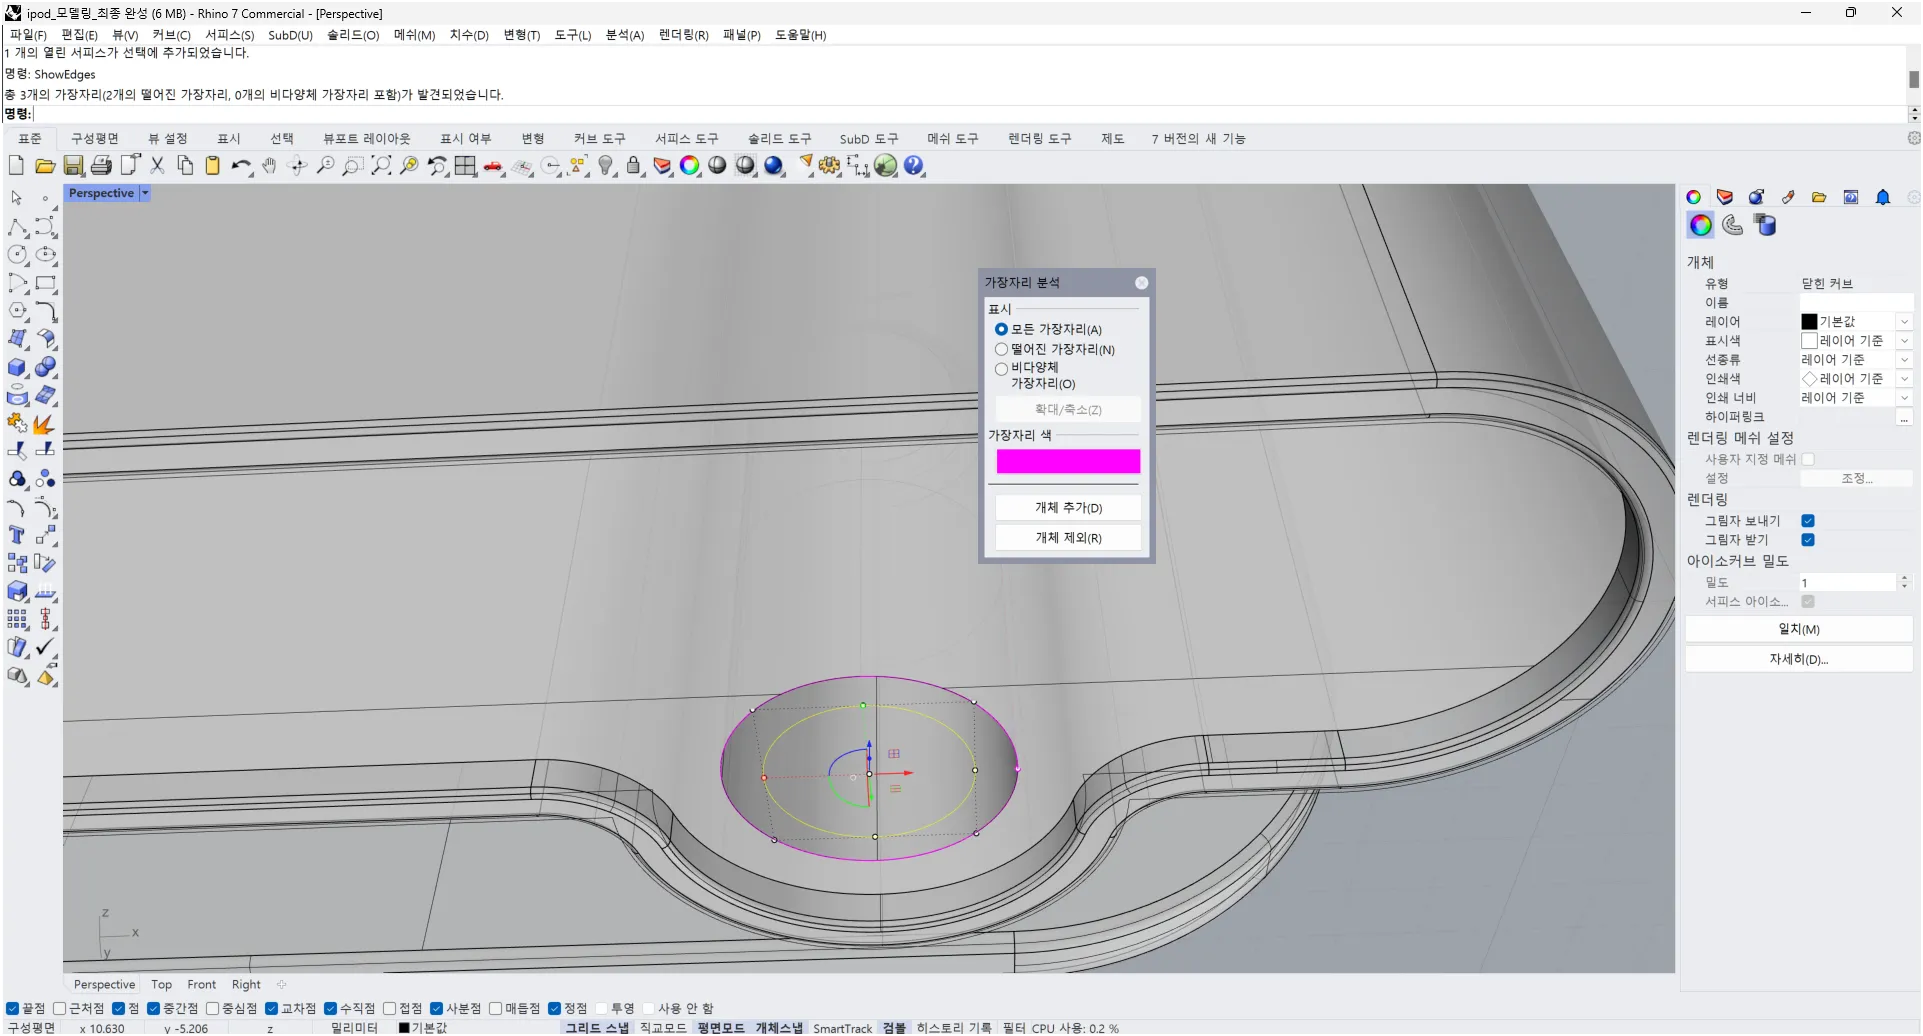Open the '서피스(S)' menu

click(229, 35)
